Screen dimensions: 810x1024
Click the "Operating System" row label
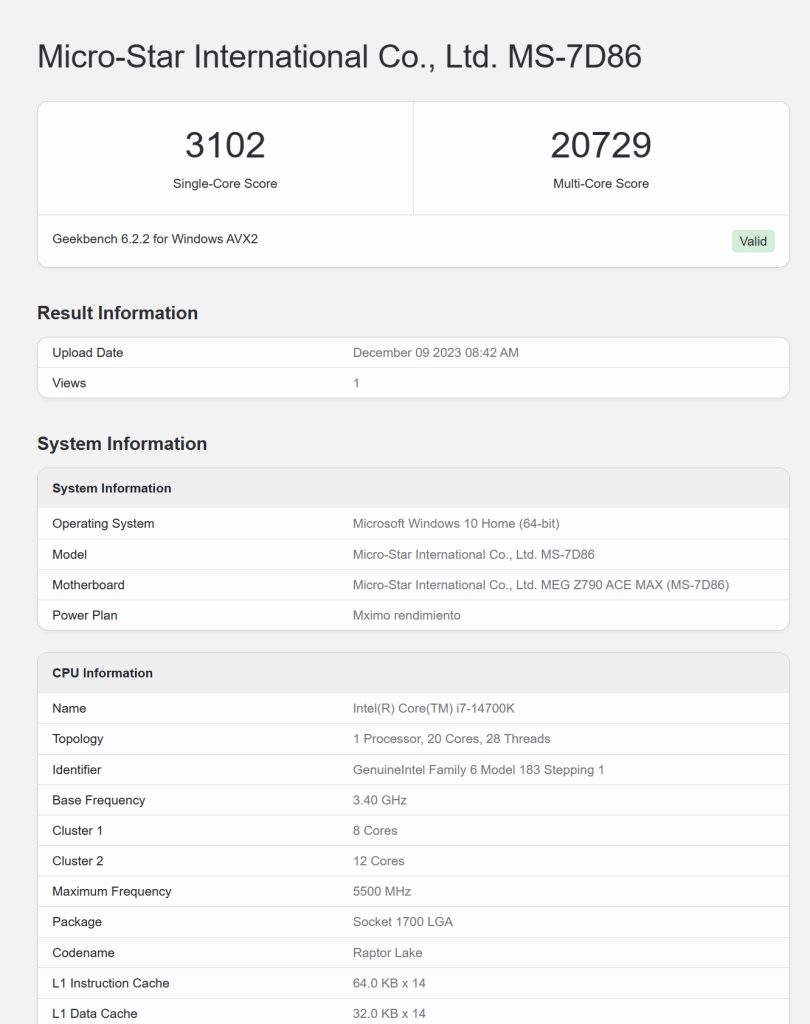click(x=103, y=524)
